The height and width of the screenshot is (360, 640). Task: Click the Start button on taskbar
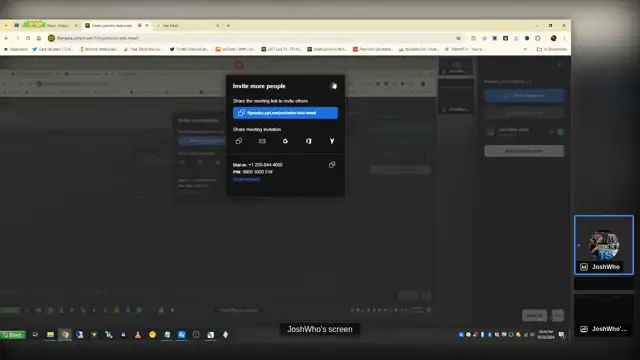tap(13, 335)
